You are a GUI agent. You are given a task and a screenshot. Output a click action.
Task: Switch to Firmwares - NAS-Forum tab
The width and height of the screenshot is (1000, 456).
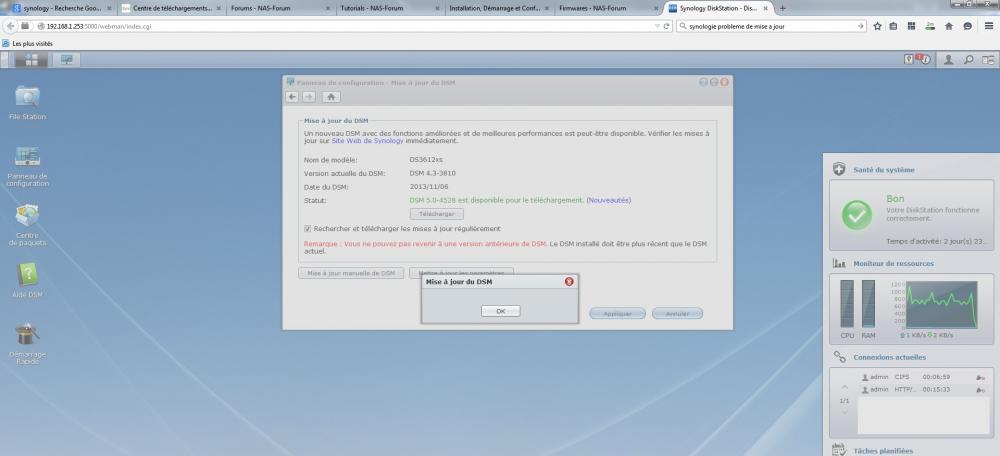[608, 8]
